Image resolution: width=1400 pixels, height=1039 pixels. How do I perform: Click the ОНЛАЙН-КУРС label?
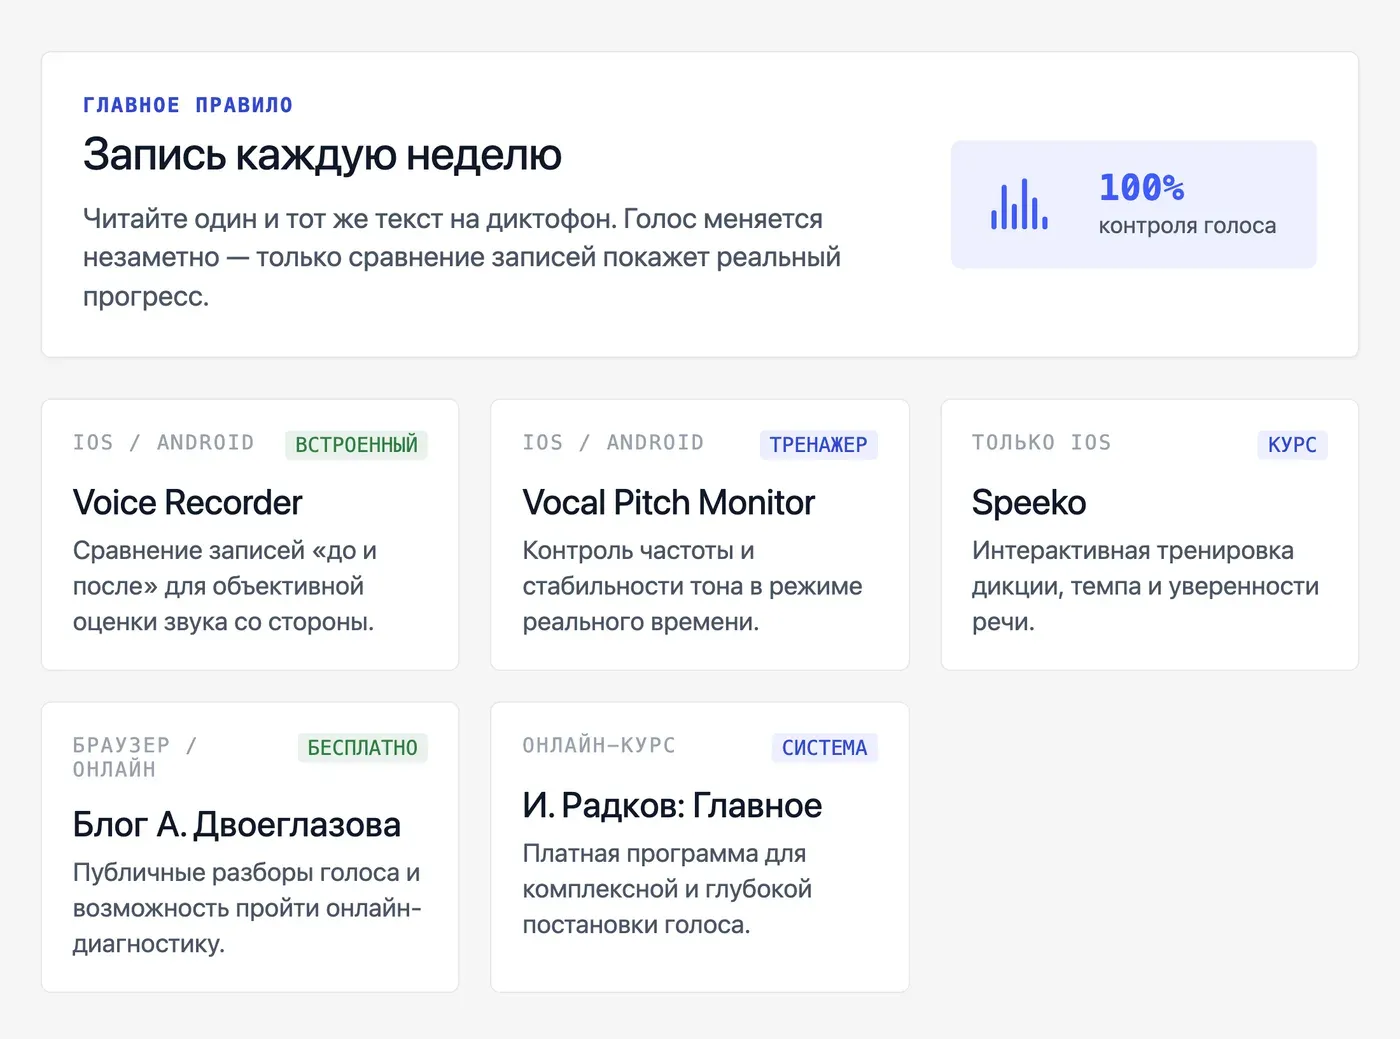tap(599, 746)
